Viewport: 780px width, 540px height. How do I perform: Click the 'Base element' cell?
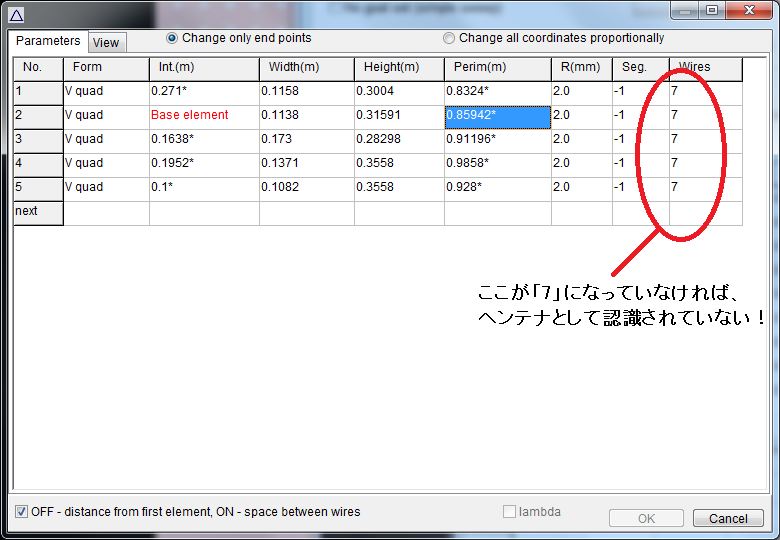coord(204,117)
